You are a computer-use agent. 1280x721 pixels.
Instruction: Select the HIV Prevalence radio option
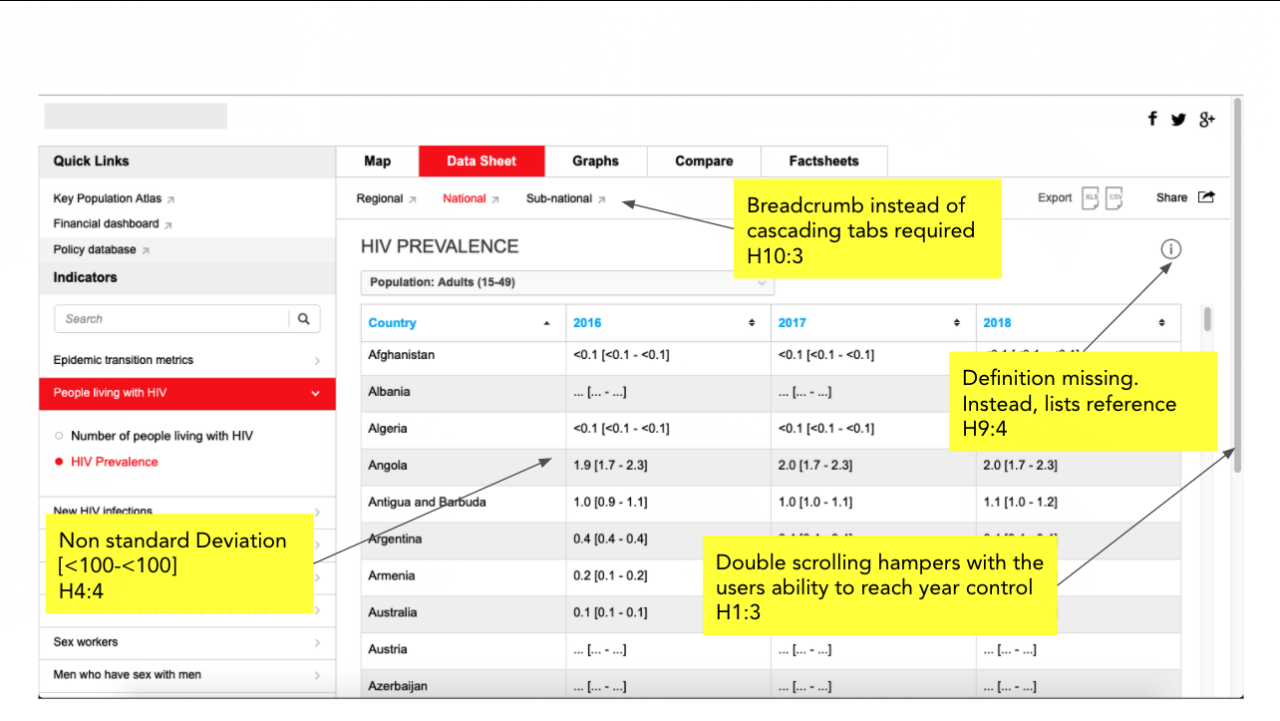tap(59, 462)
